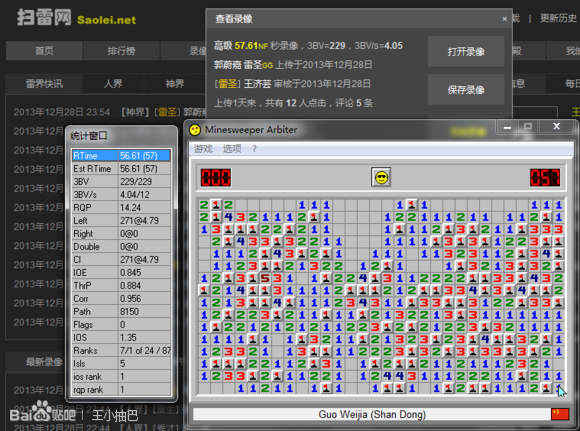
Task: Click the mine counter display showing 000
Action: pos(216,178)
